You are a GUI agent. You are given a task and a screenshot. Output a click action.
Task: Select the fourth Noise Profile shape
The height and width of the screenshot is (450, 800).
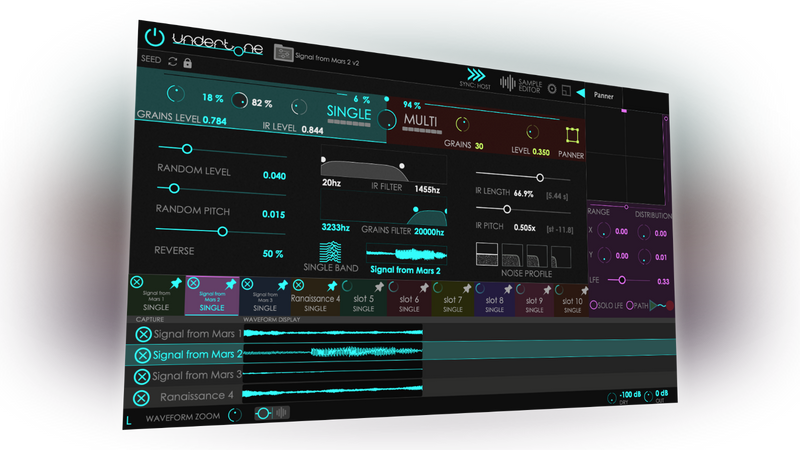click(x=561, y=257)
